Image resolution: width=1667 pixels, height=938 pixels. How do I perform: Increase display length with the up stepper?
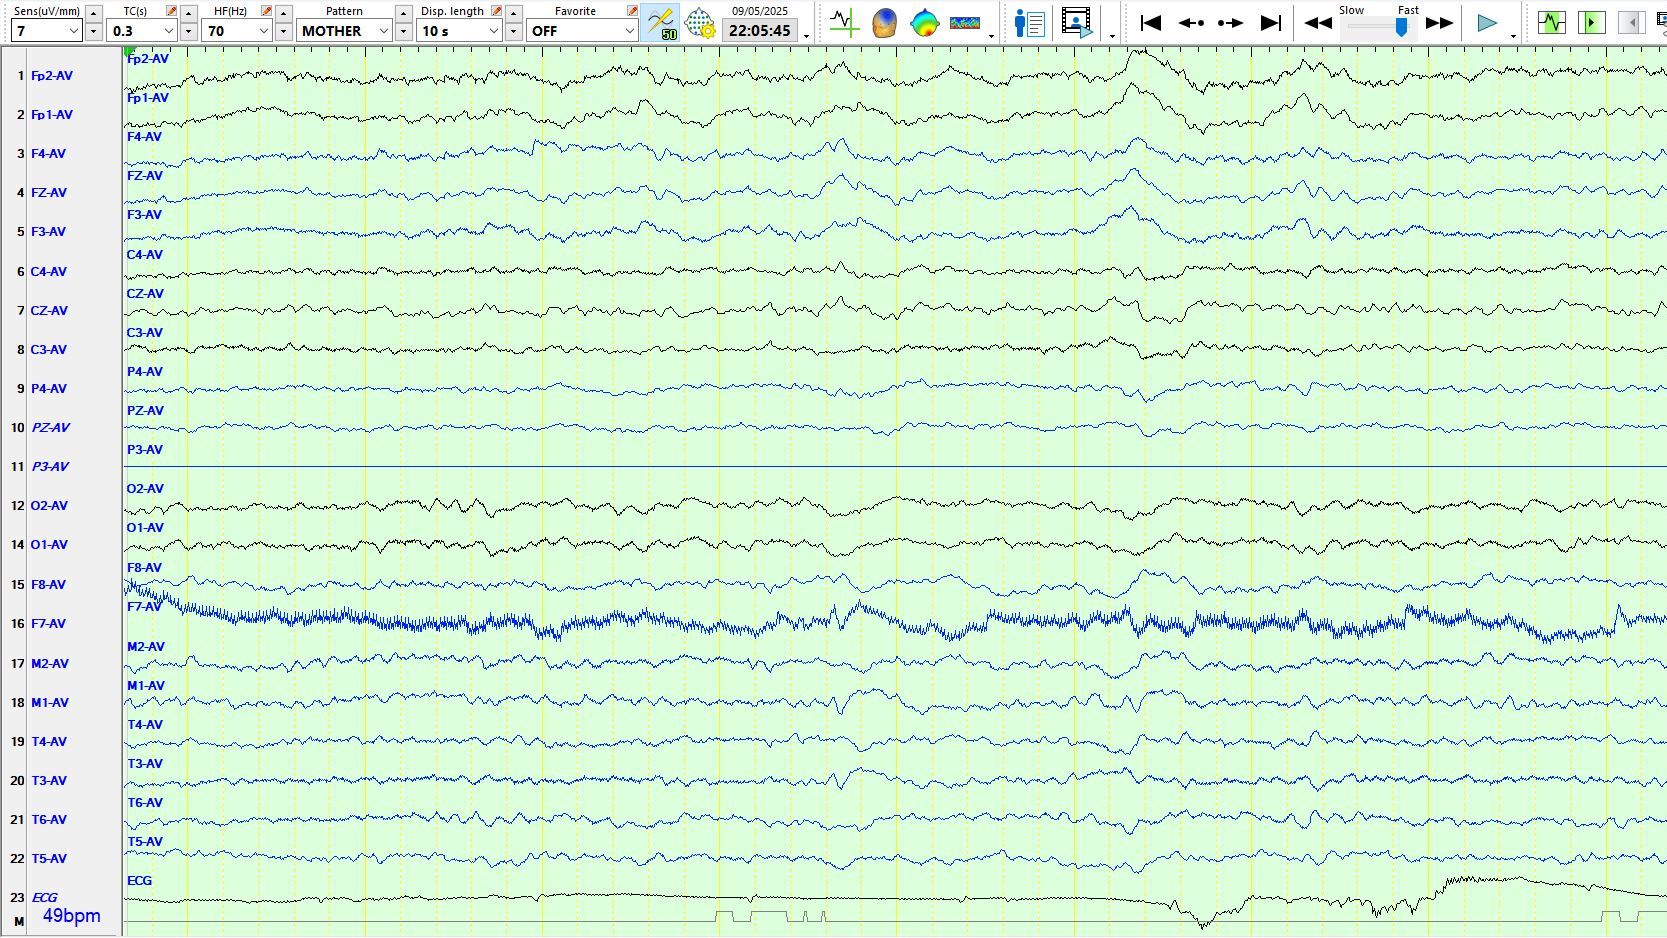pos(513,13)
